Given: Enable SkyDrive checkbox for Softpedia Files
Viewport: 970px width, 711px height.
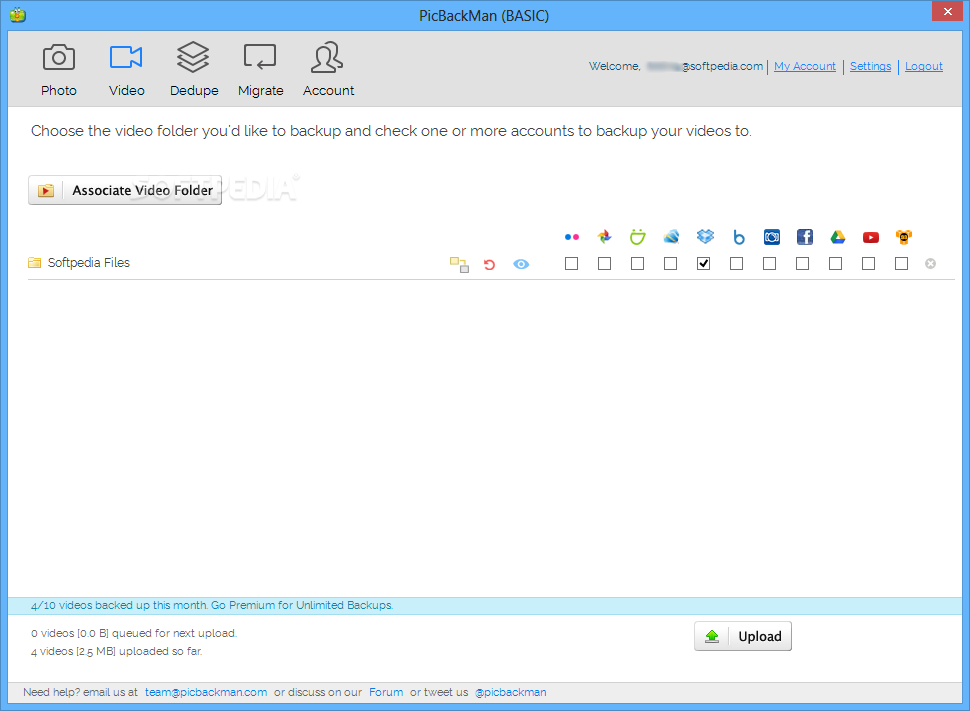Looking at the screenshot, I should click(x=671, y=264).
